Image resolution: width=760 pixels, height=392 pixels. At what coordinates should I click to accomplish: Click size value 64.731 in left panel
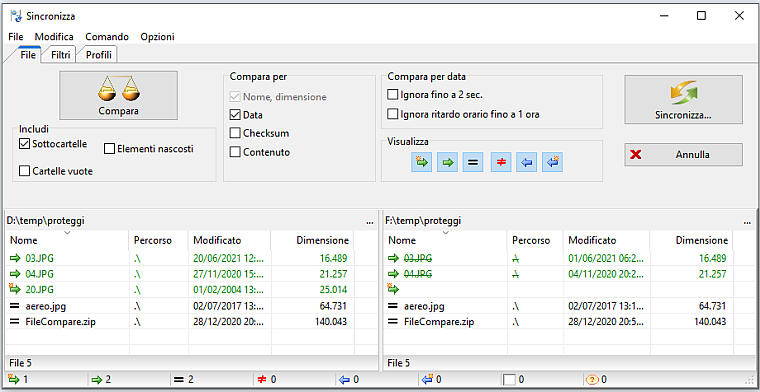[x=332, y=306]
